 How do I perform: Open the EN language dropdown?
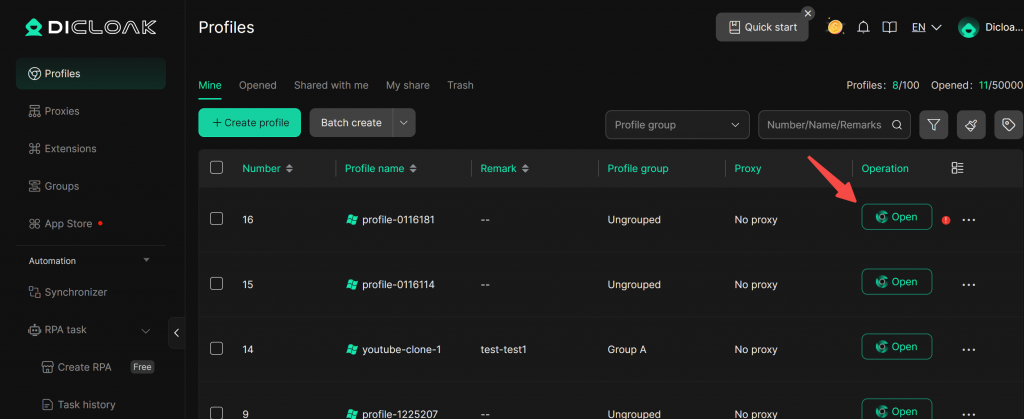pyautogui.click(x=926, y=27)
